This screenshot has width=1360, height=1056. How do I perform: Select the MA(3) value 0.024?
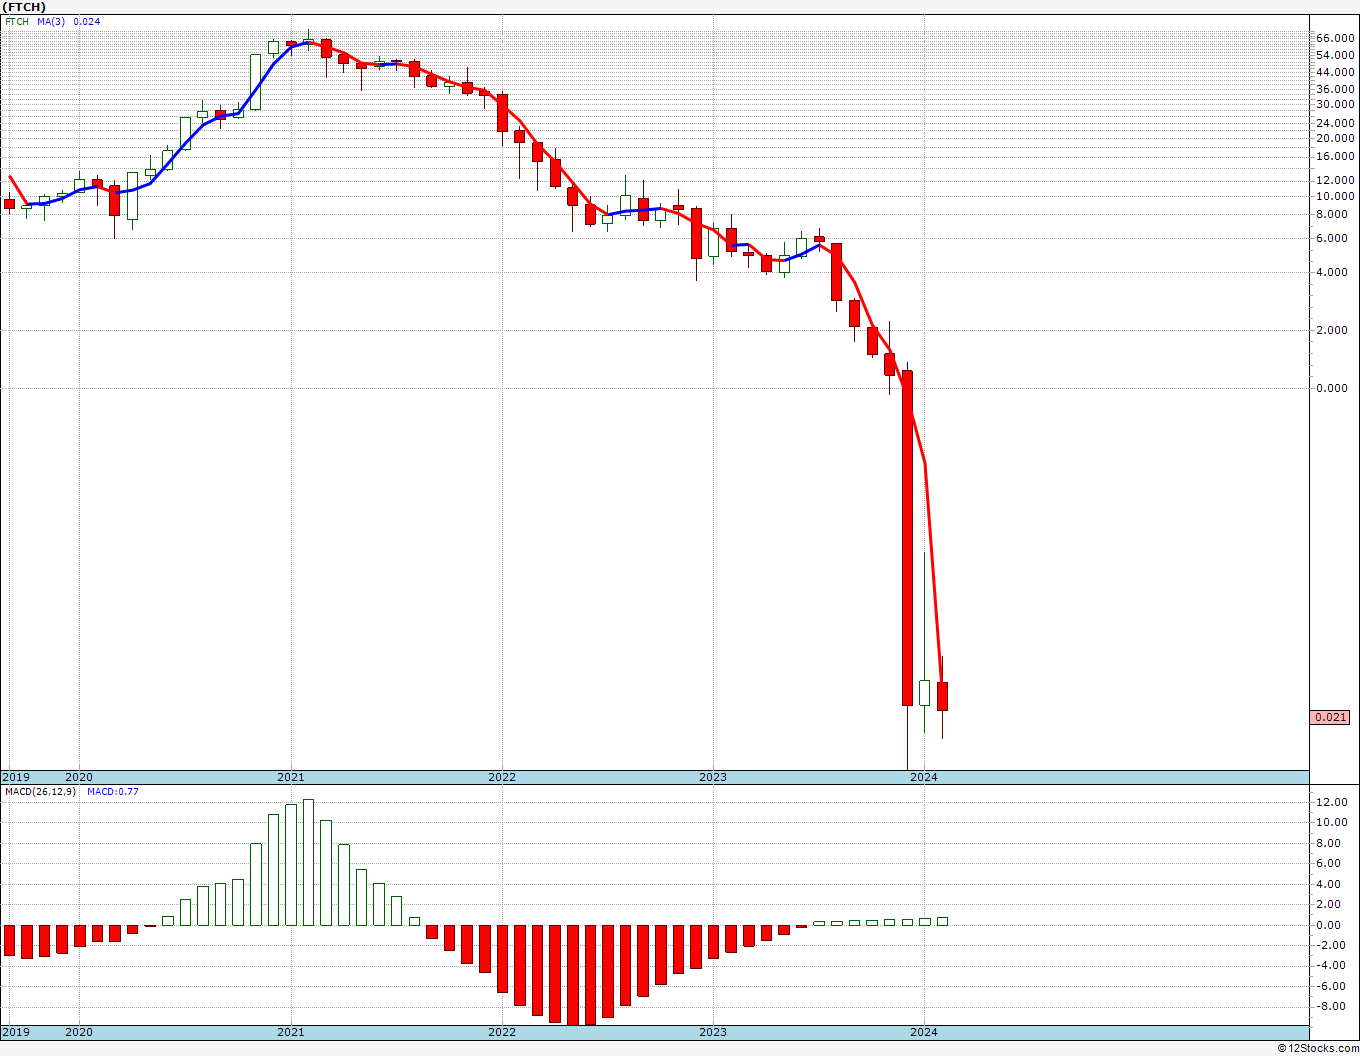pyautogui.click(x=87, y=21)
